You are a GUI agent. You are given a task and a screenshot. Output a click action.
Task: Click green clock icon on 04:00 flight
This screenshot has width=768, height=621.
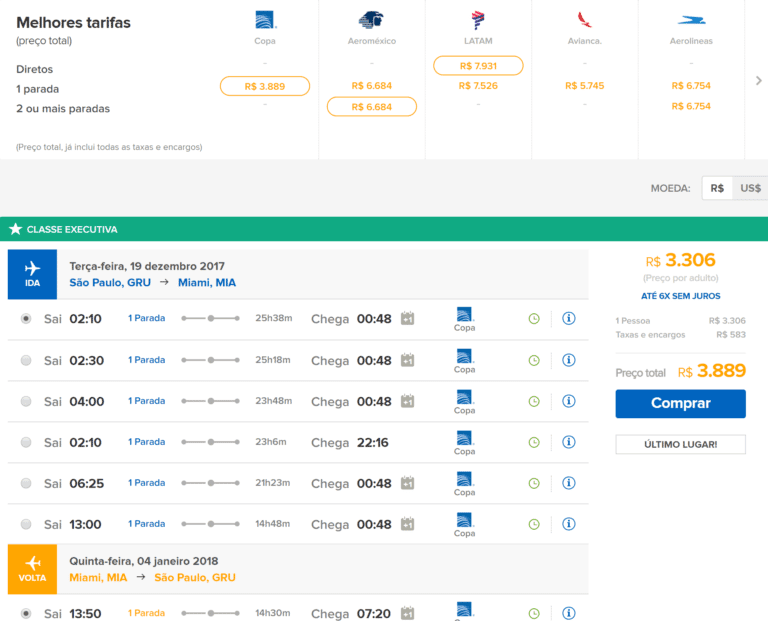pos(534,401)
